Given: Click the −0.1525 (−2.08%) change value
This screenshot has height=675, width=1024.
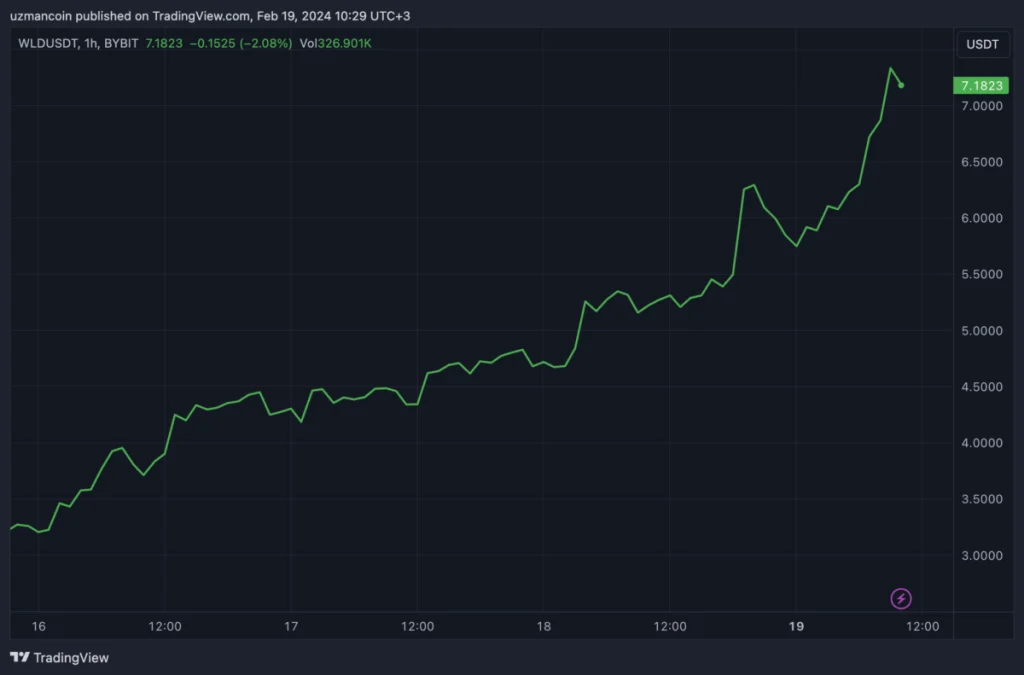Looking at the screenshot, I should point(240,44).
